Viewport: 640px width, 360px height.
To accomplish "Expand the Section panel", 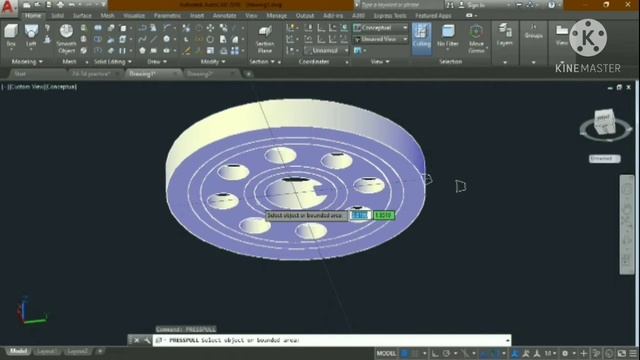I will tap(262, 62).
